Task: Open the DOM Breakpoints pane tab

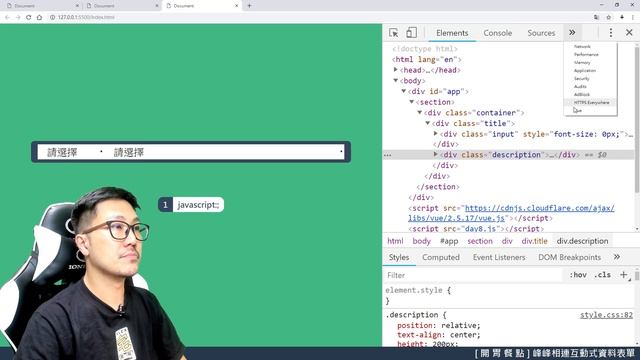Action: (569, 257)
